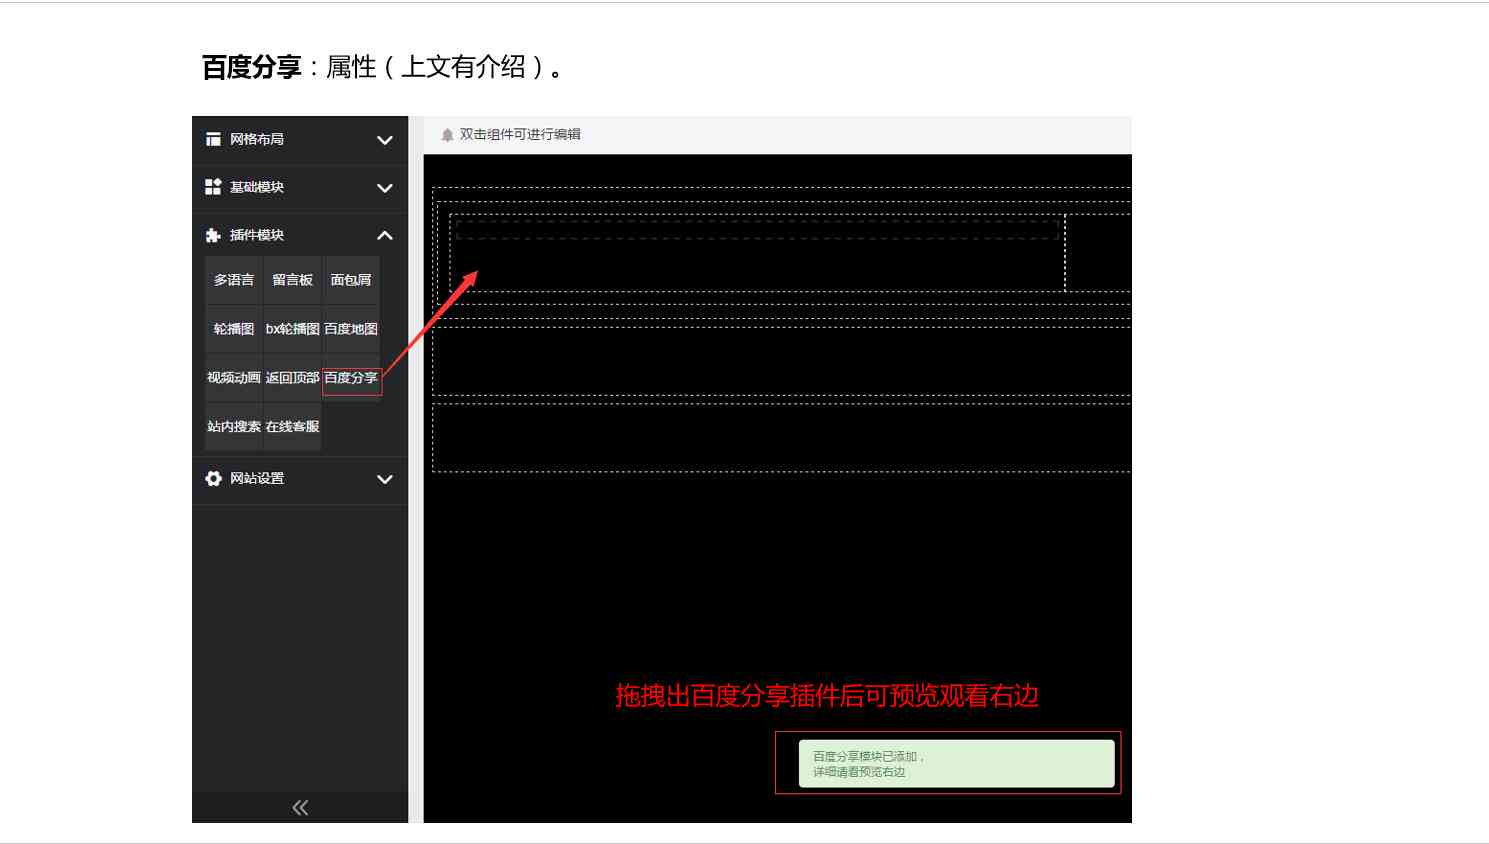Viewport: 1489px width, 844px height.
Task: Select the 留言板 plugin
Action: 293,280
